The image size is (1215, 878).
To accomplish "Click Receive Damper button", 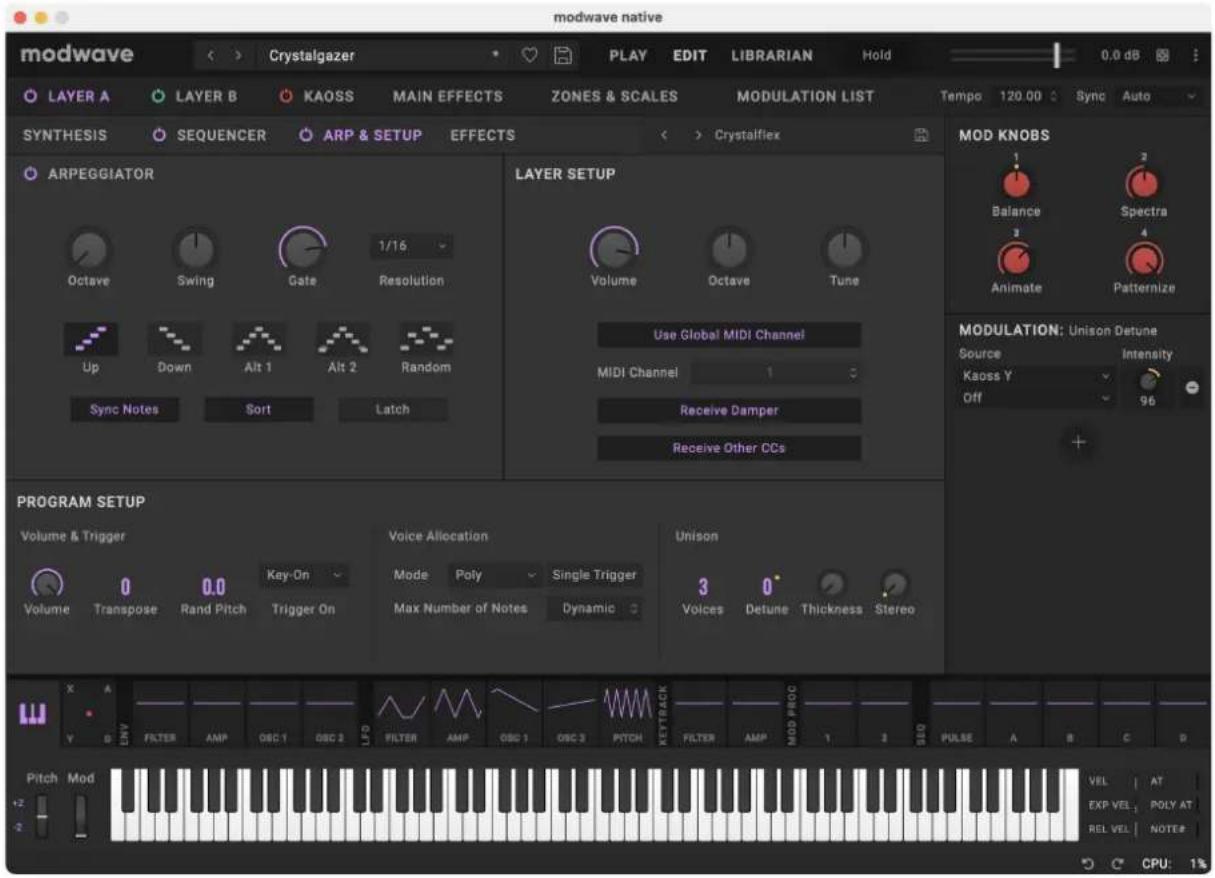I will click(x=729, y=410).
